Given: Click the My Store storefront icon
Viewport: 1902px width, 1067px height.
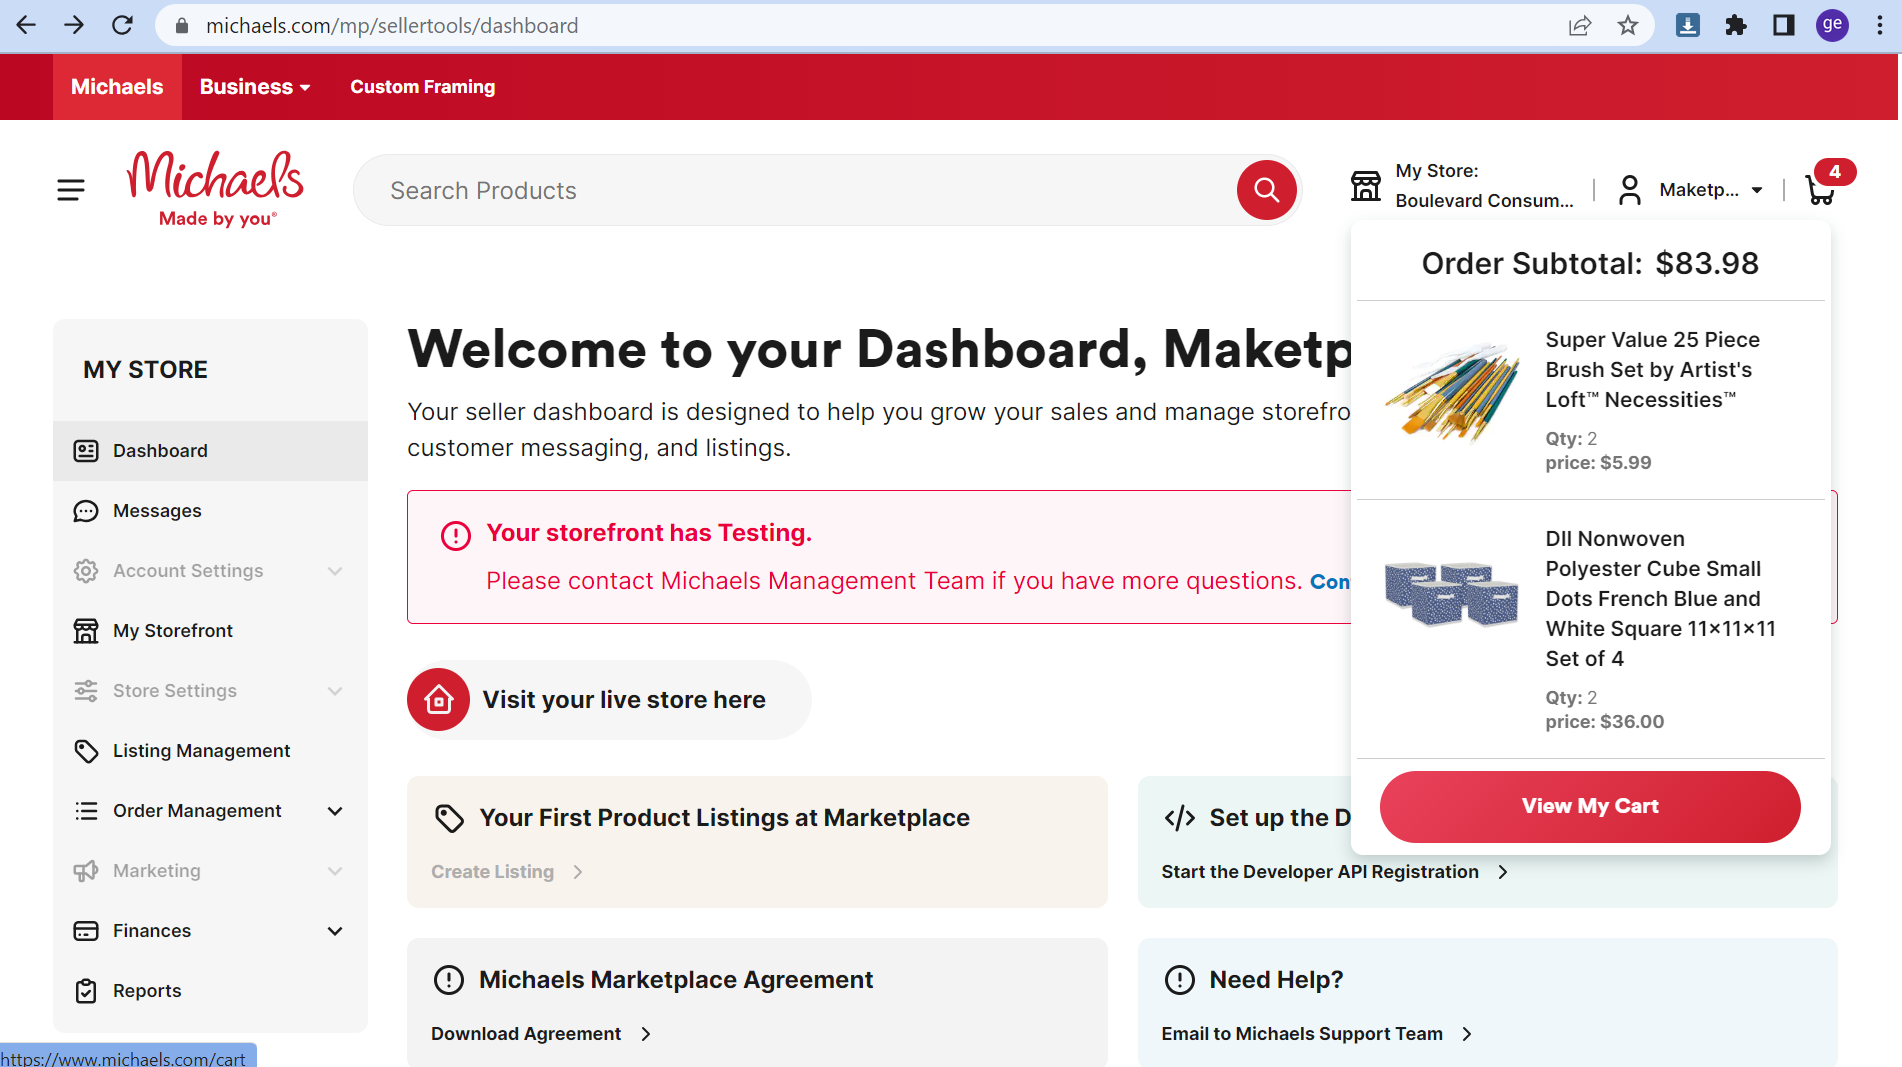Looking at the screenshot, I should coord(1366,186).
